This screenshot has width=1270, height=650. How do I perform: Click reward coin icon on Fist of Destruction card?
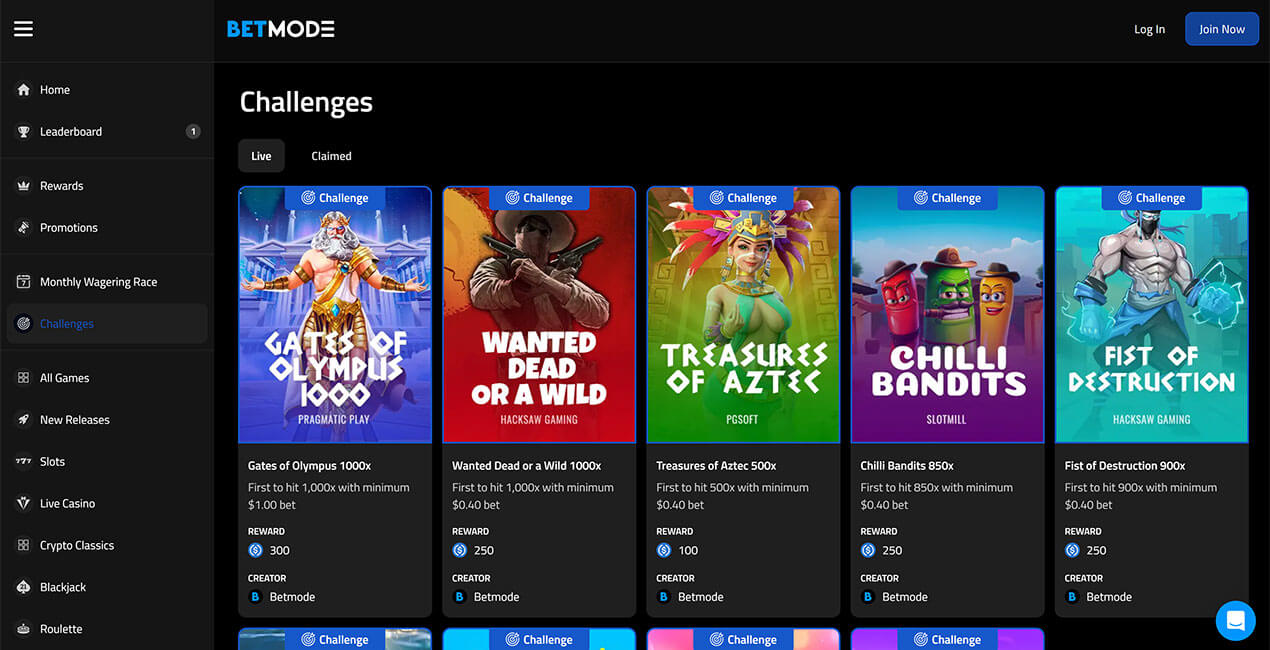[x=1072, y=550]
